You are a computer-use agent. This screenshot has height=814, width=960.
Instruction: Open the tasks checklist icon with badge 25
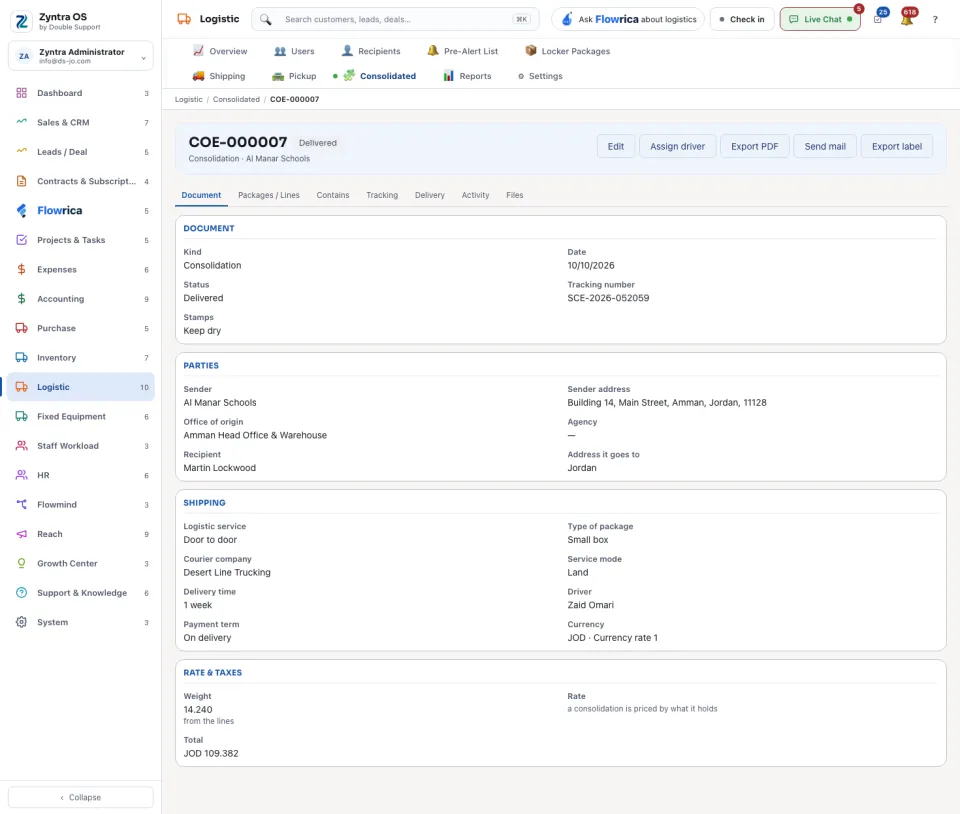tap(878, 19)
